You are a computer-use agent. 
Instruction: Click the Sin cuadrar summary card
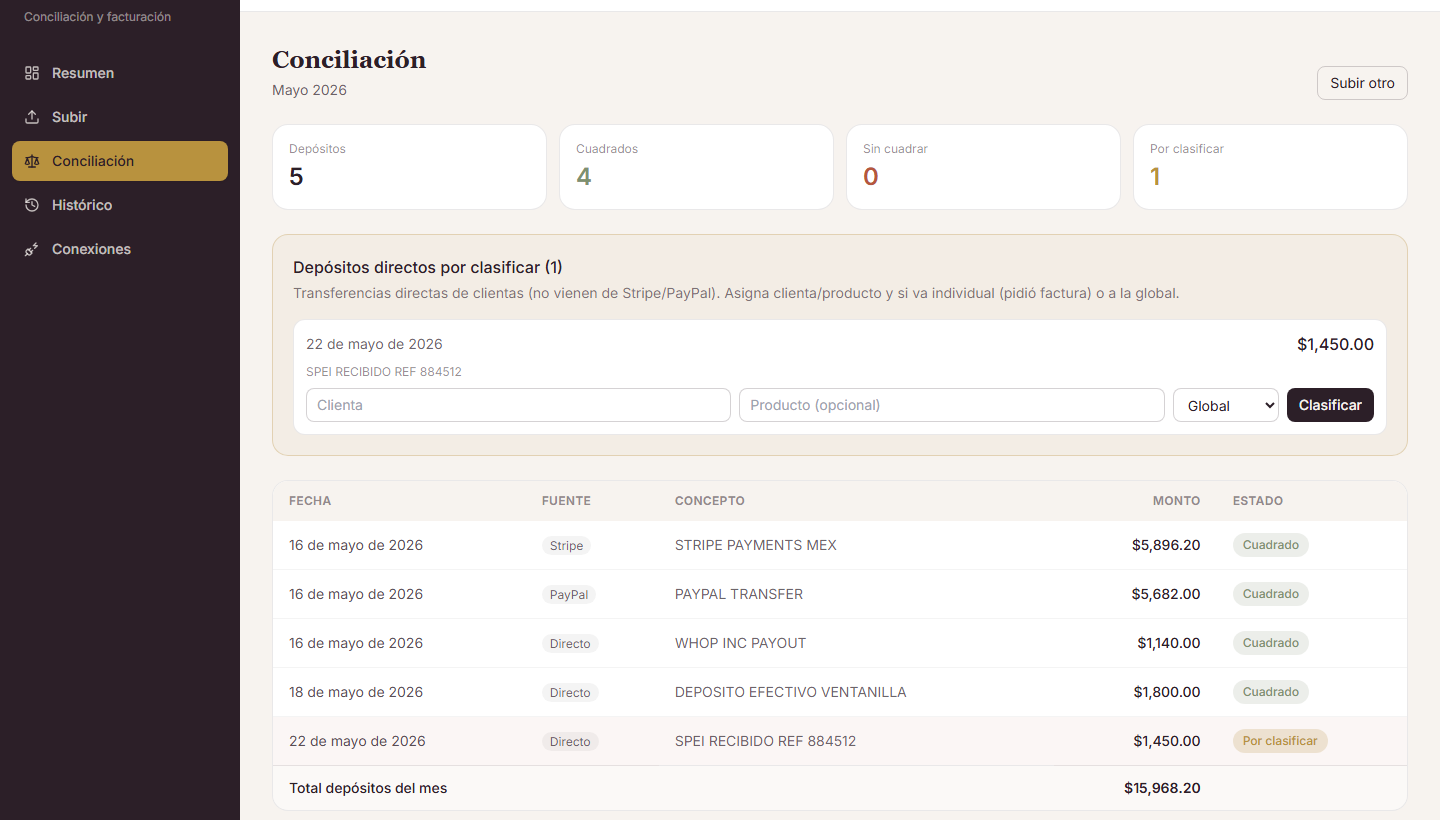point(983,167)
